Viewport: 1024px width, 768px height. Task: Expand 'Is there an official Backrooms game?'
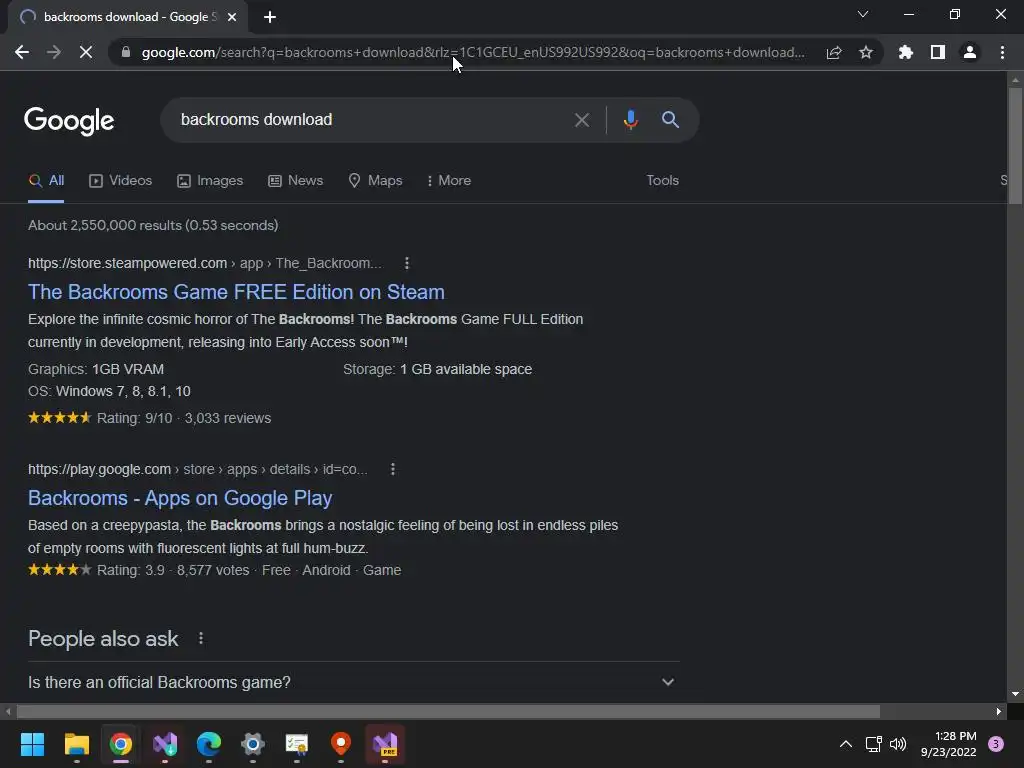point(353,682)
